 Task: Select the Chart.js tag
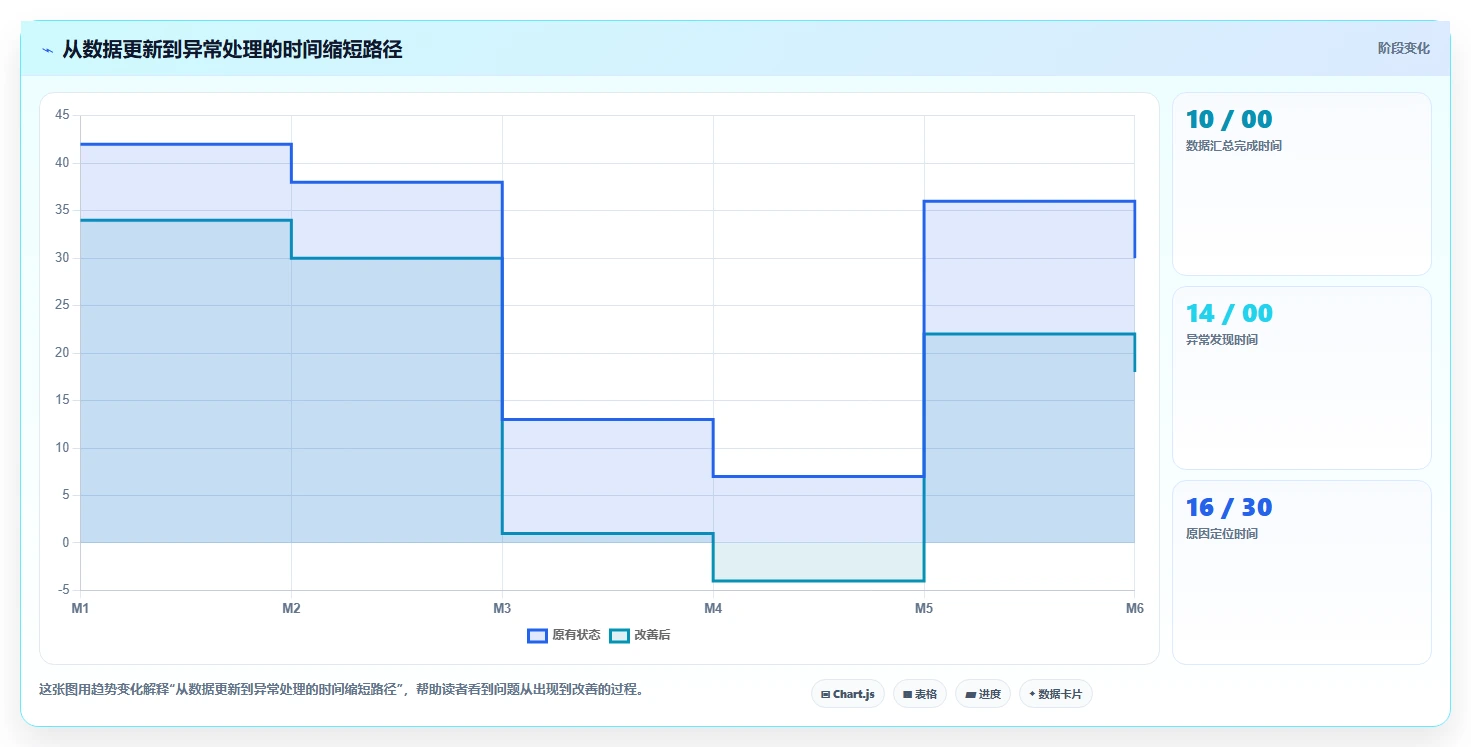pyautogui.click(x=847, y=694)
